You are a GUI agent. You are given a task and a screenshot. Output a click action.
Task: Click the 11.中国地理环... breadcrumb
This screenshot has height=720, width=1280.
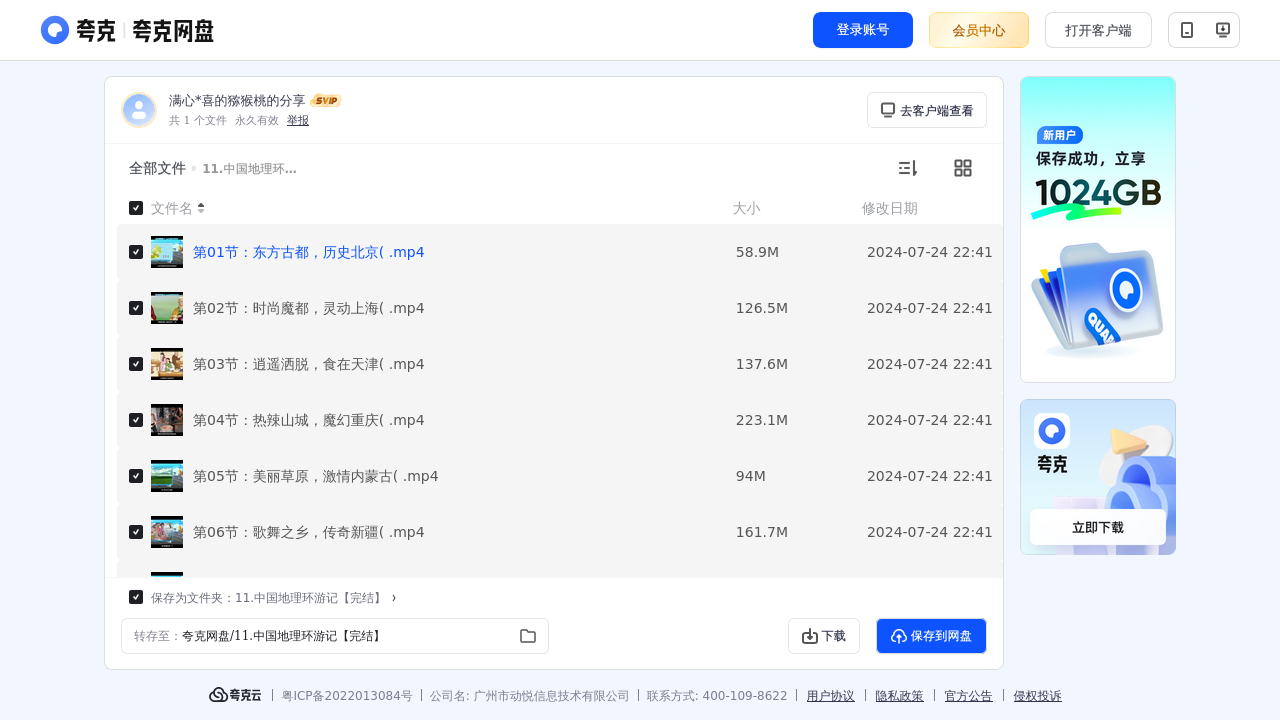(249, 169)
